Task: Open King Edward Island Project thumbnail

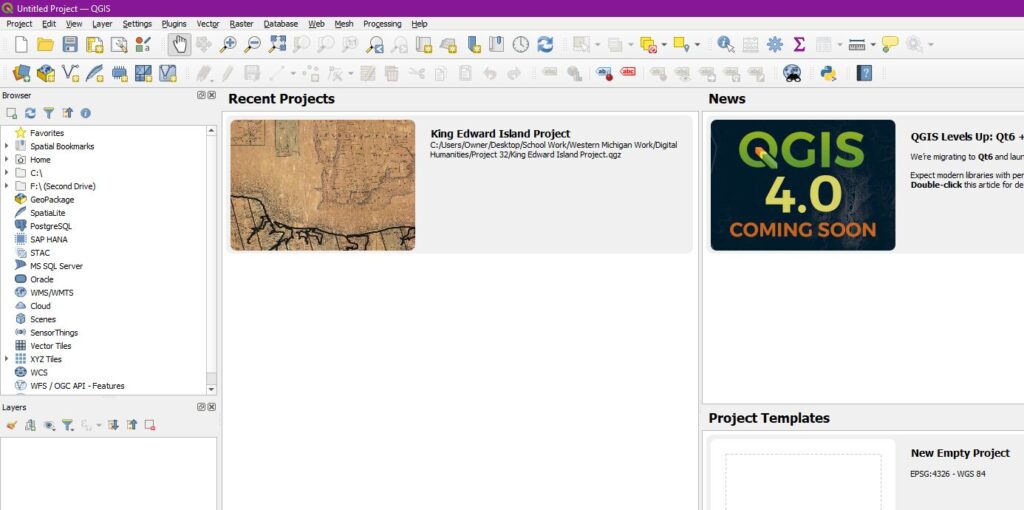Action: [323, 185]
